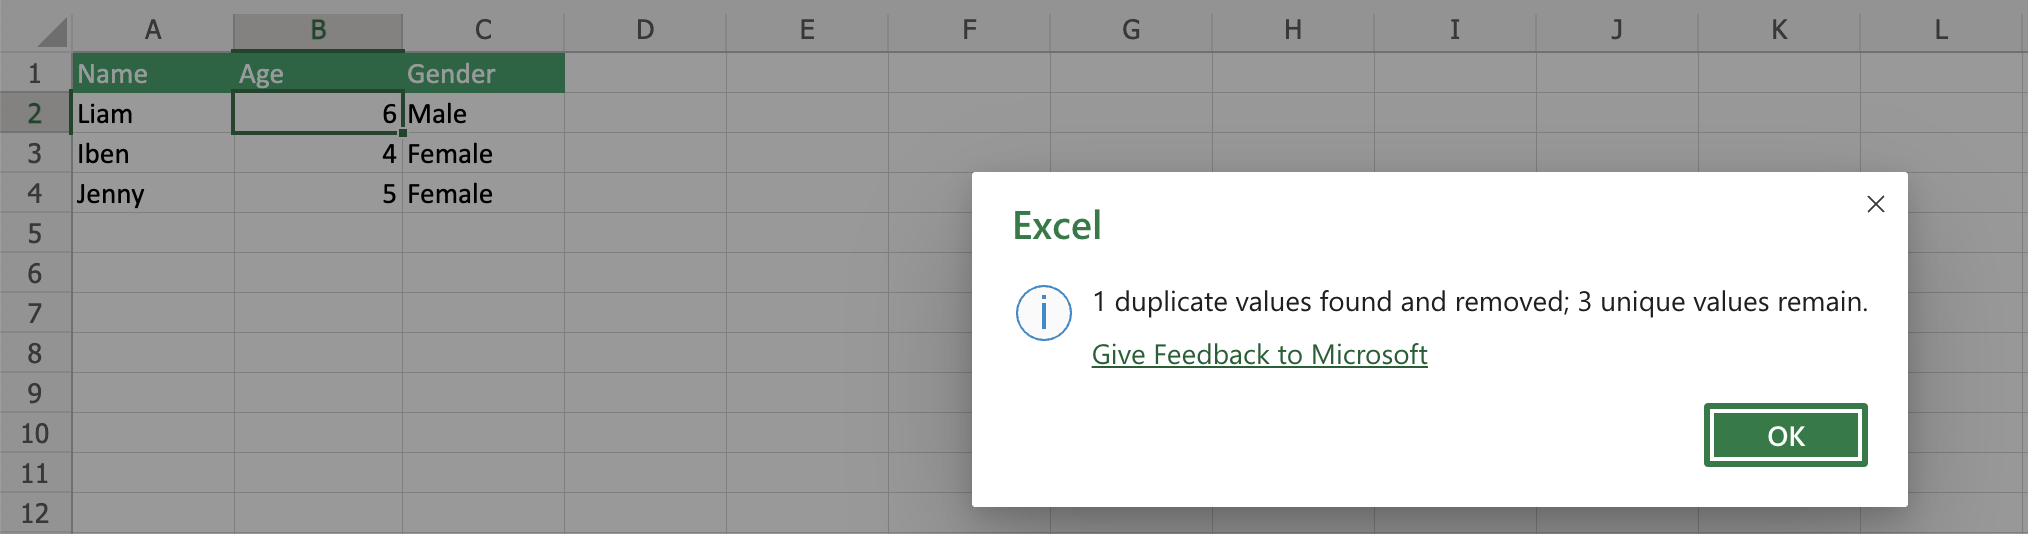Select the column A header

pyautogui.click(x=152, y=30)
